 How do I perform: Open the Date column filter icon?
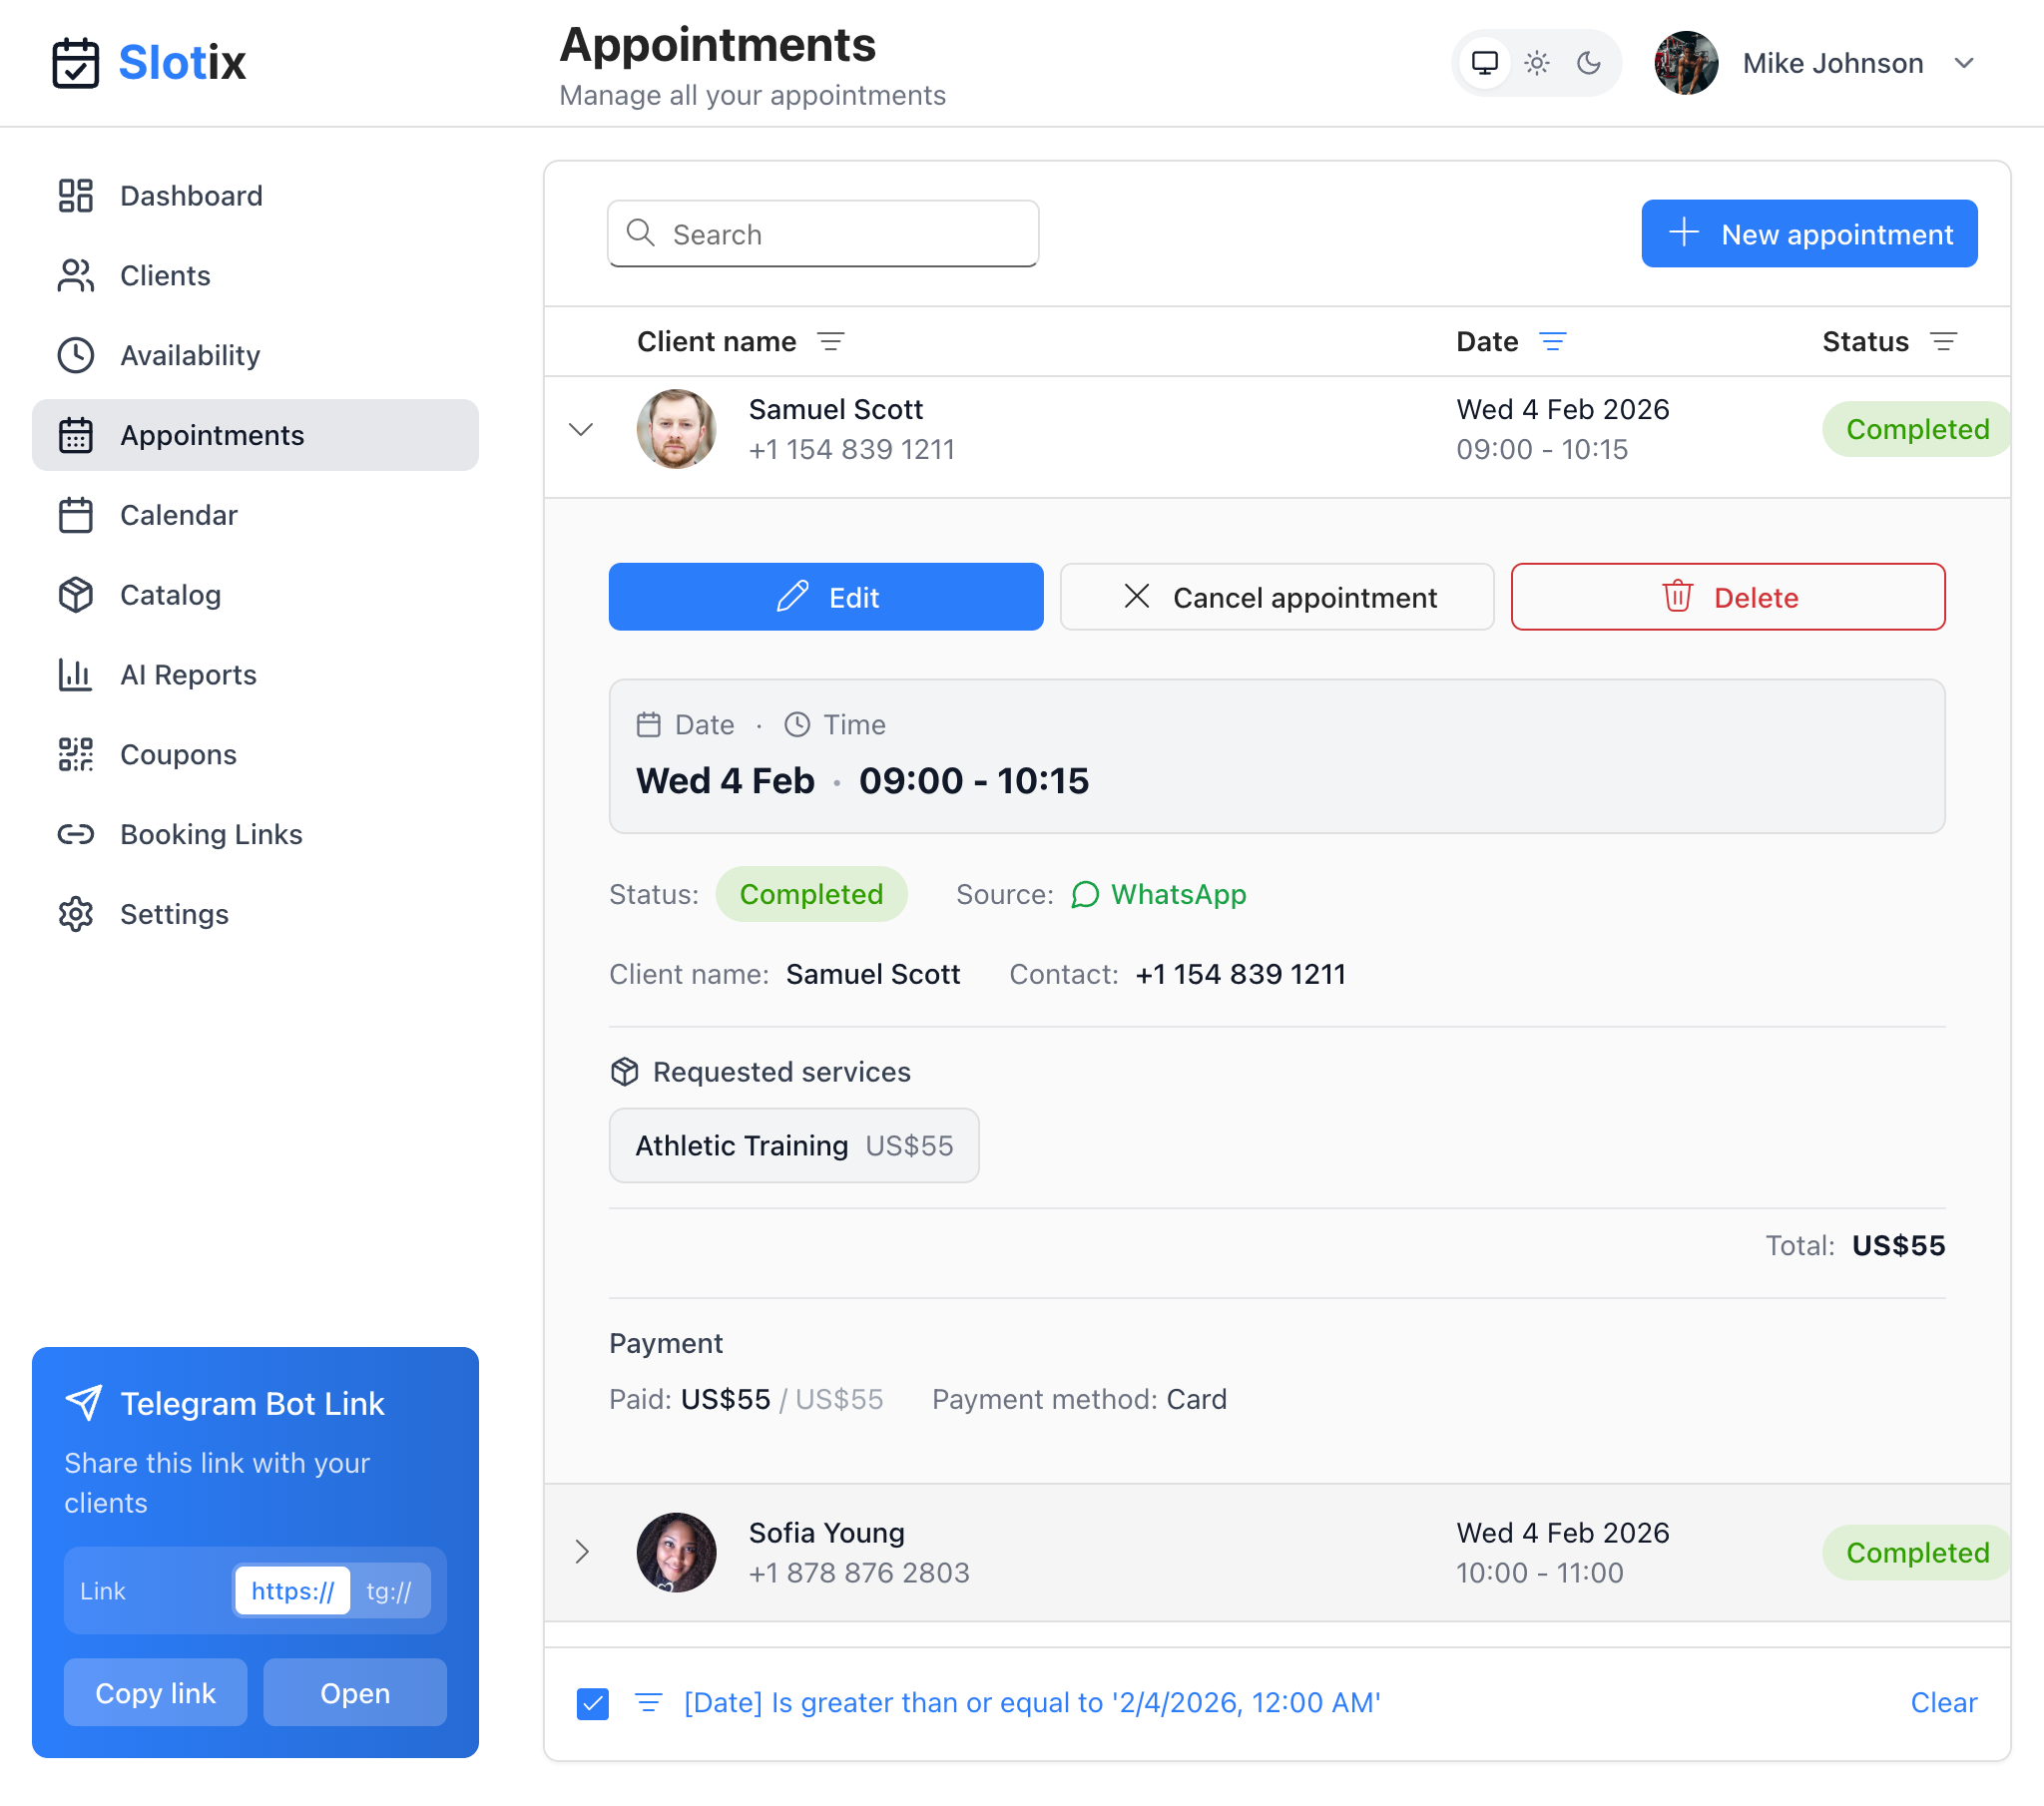[1552, 342]
